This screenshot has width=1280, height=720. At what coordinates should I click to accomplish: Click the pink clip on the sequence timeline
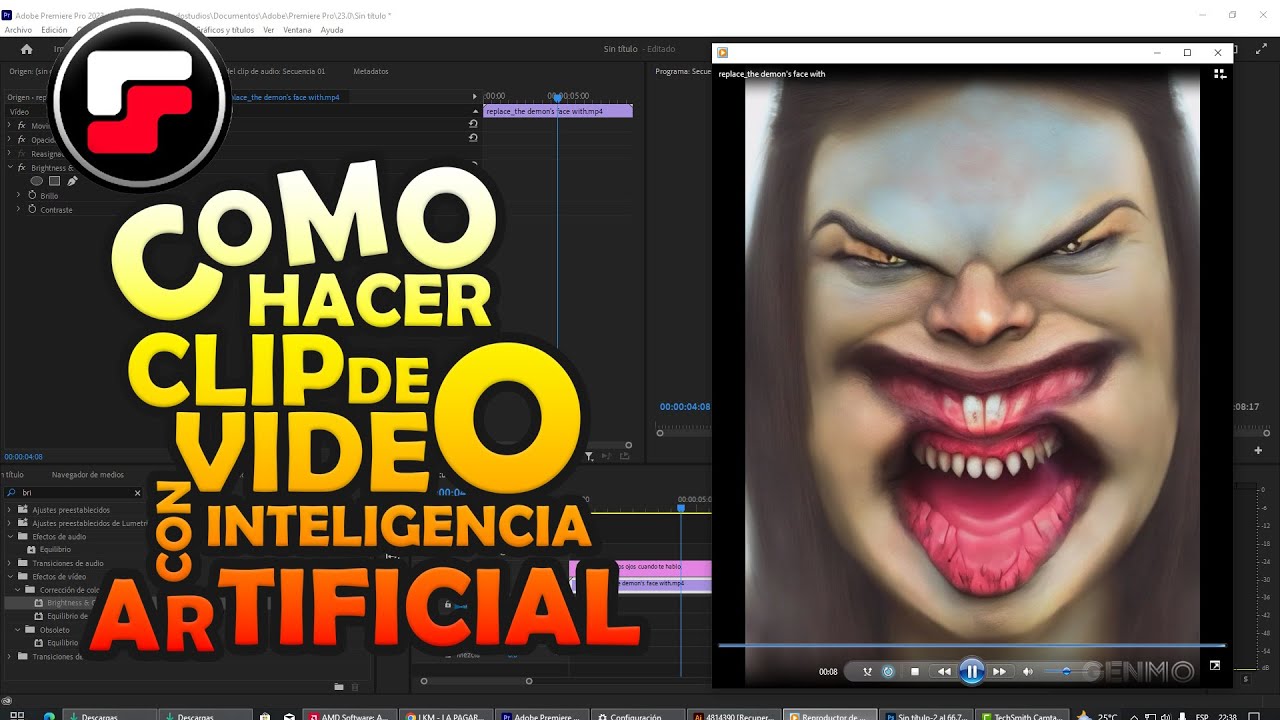641,567
